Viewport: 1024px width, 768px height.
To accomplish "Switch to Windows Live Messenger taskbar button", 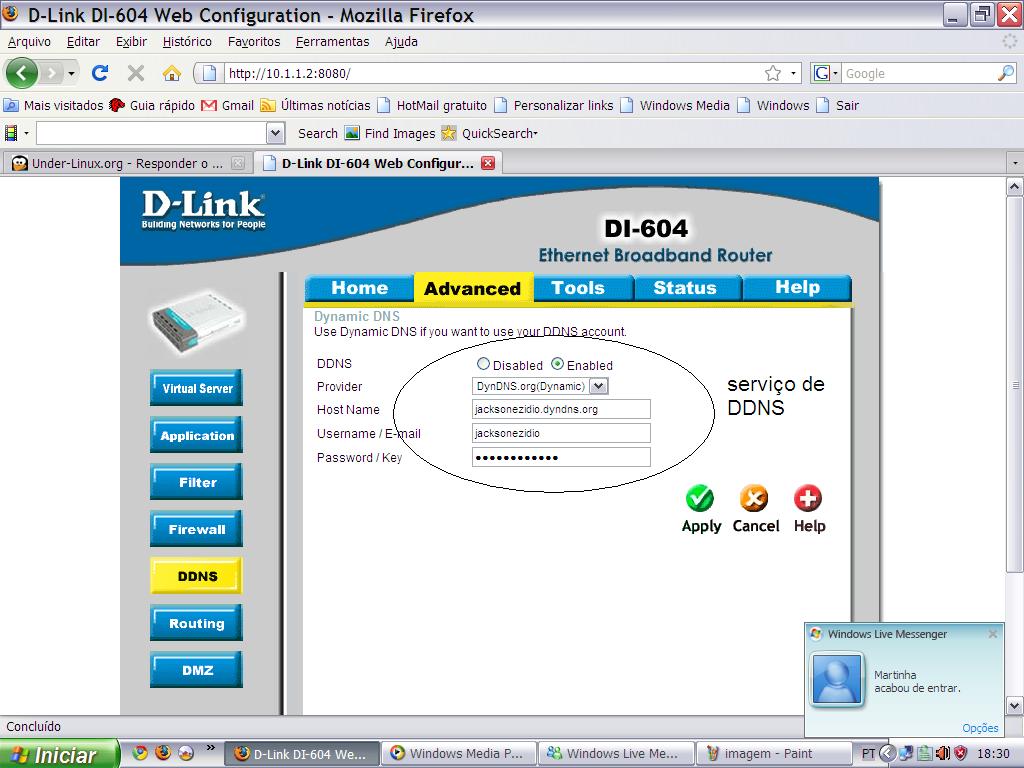I will pyautogui.click(x=616, y=754).
